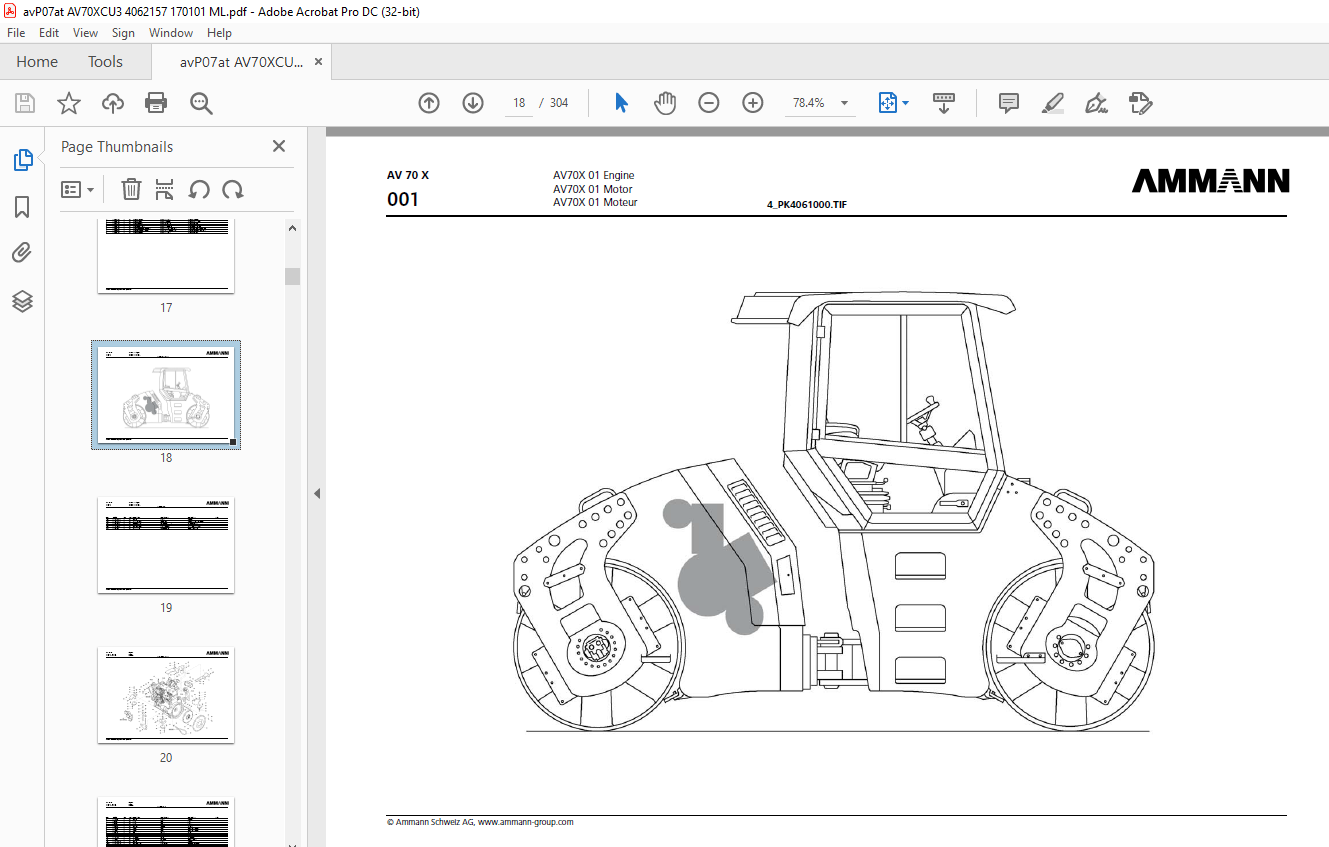Open the fit page options icon

point(888,103)
